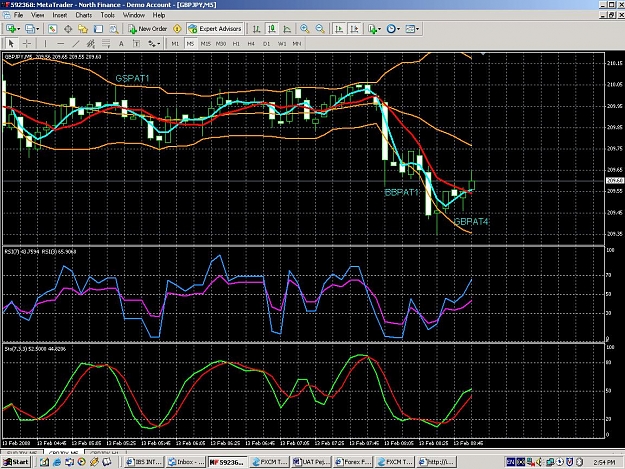Toggle Chart Shift button
Viewport: 625px width, 469px height.
pyautogui.click(x=354, y=29)
